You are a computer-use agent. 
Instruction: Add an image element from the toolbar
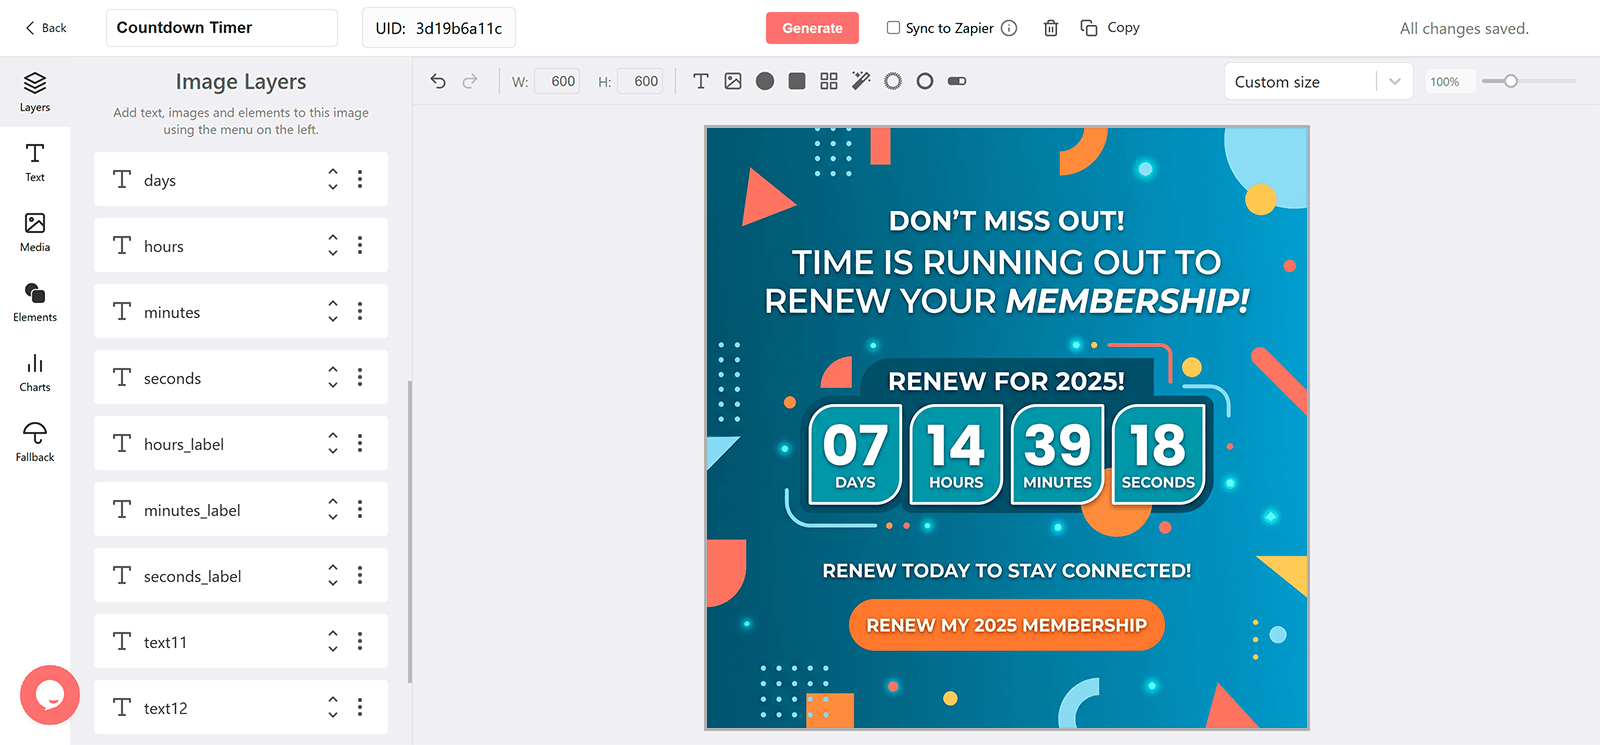pos(733,81)
